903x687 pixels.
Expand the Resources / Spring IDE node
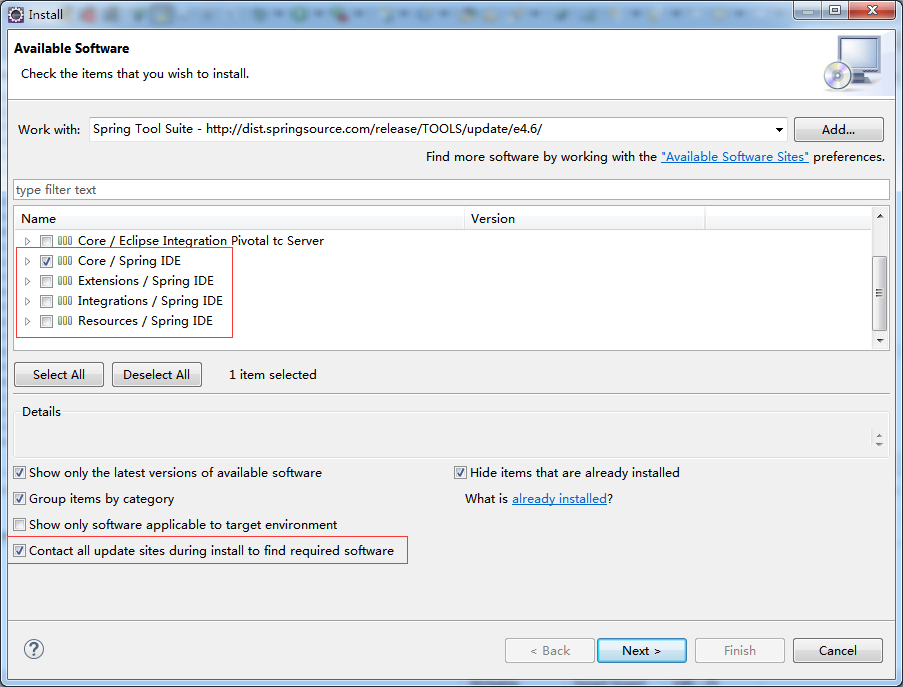(x=27, y=321)
